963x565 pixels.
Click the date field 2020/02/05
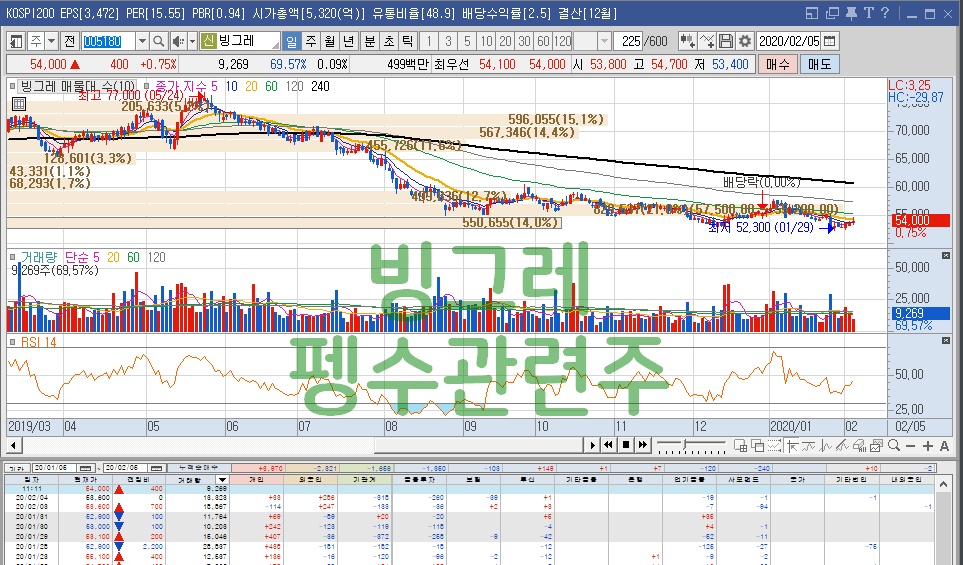pyautogui.click(x=789, y=41)
